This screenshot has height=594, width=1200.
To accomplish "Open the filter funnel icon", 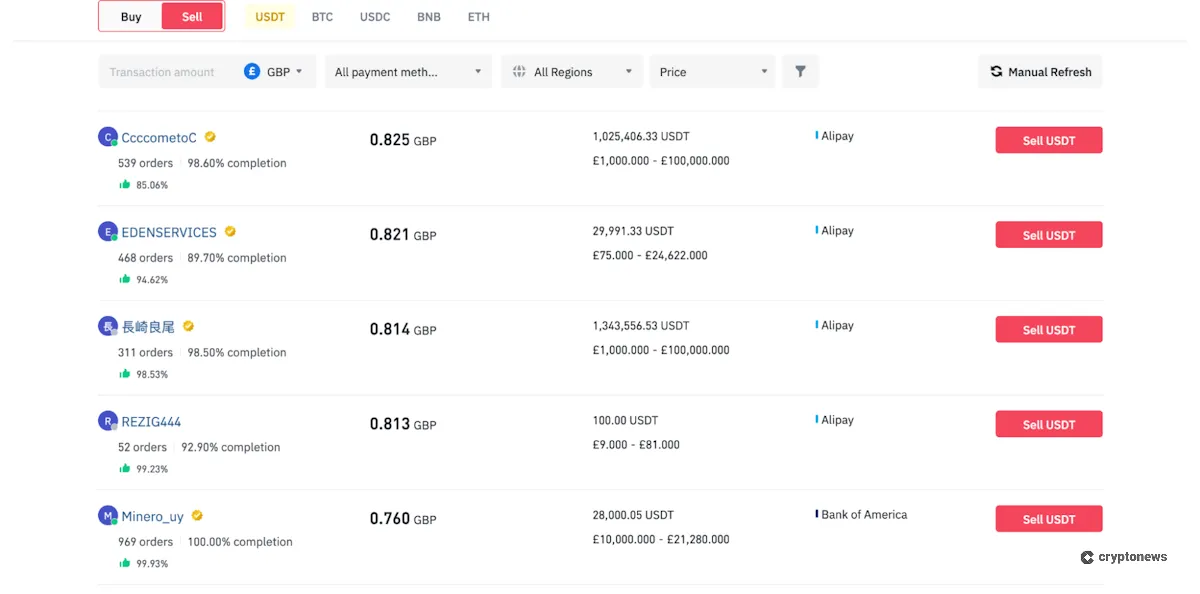I will pos(799,71).
